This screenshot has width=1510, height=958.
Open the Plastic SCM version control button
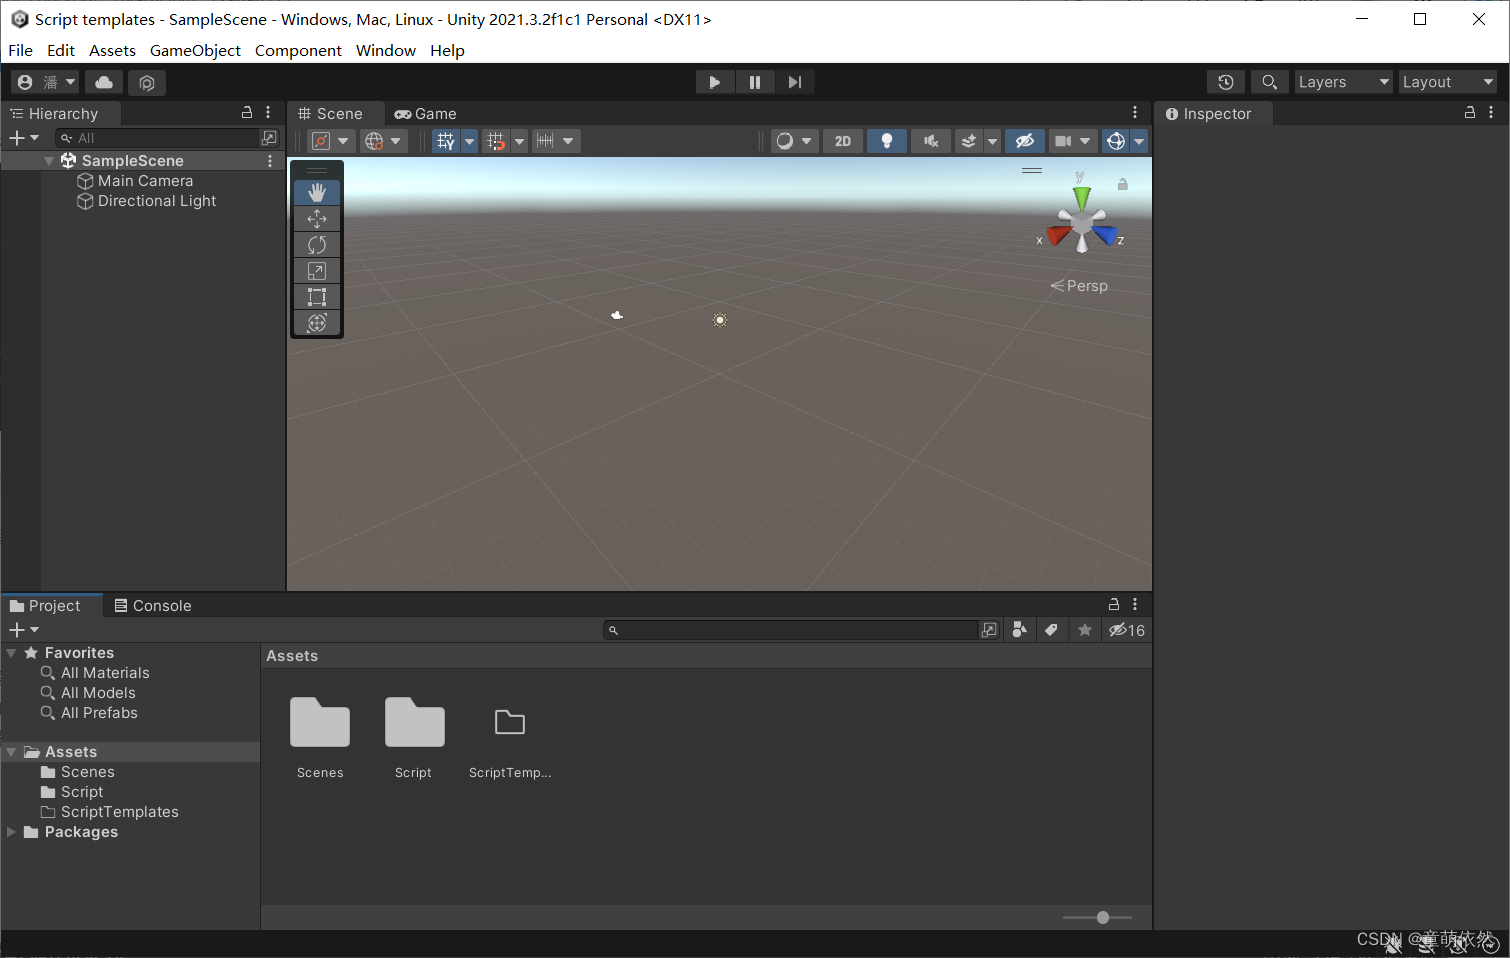point(147,82)
